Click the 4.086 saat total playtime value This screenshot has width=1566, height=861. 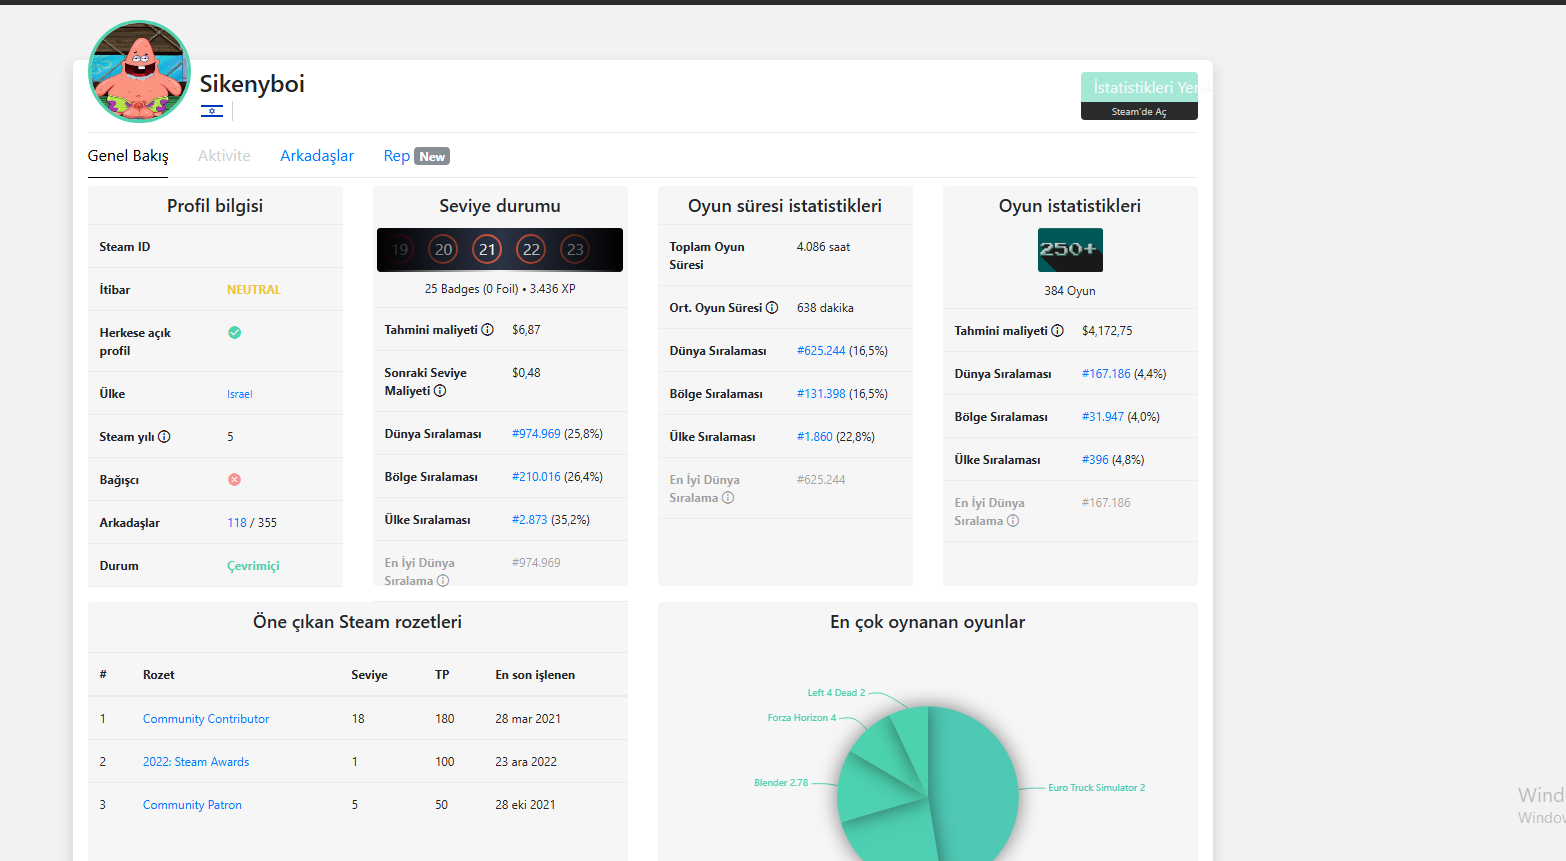coord(823,247)
